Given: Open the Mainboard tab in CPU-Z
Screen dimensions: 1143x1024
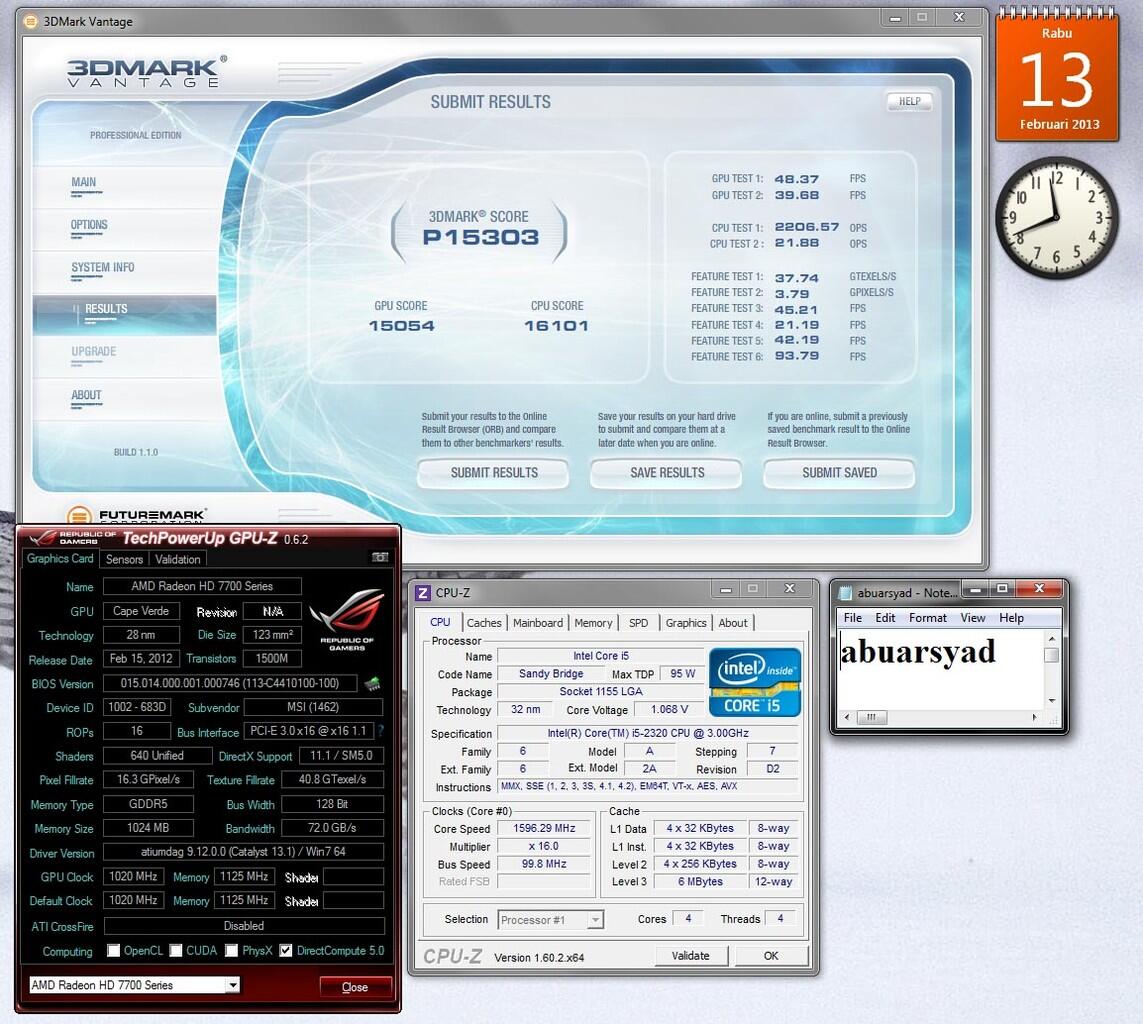Looking at the screenshot, I should pos(538,623).
